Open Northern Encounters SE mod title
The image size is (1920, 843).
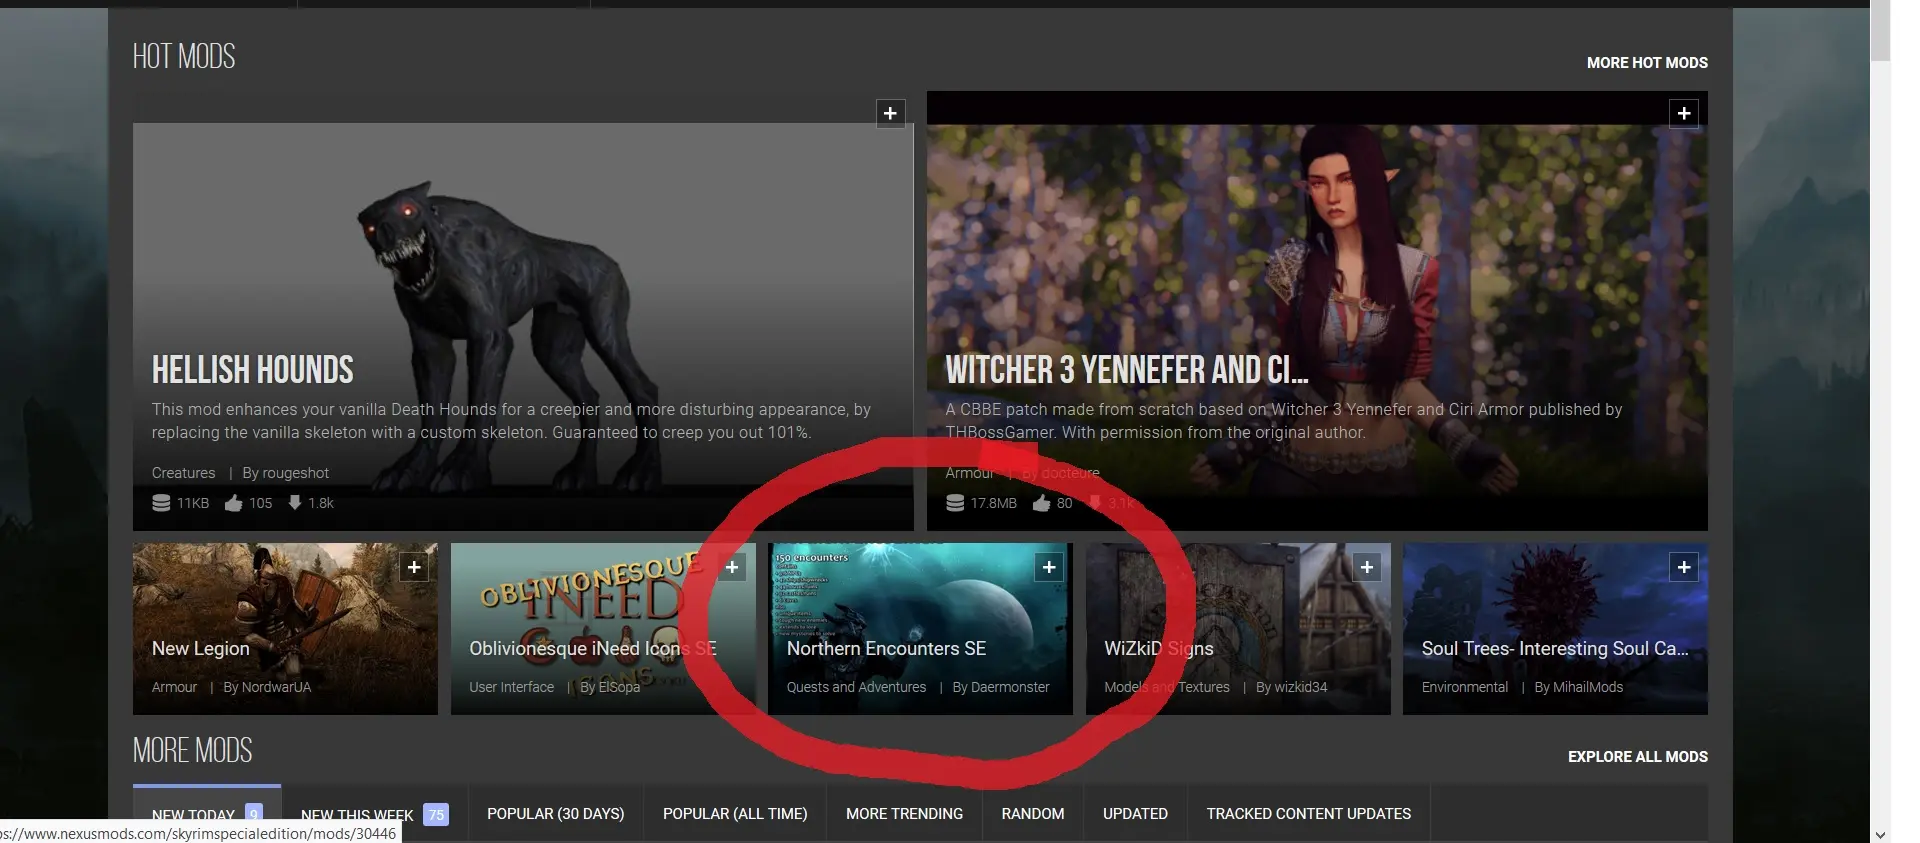[886, 648]
